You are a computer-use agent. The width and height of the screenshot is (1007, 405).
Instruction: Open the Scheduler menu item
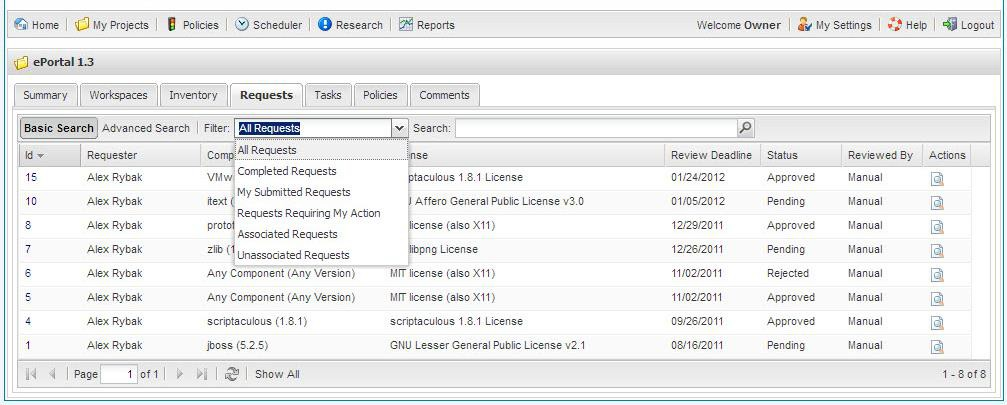click(x=268, y=25)
